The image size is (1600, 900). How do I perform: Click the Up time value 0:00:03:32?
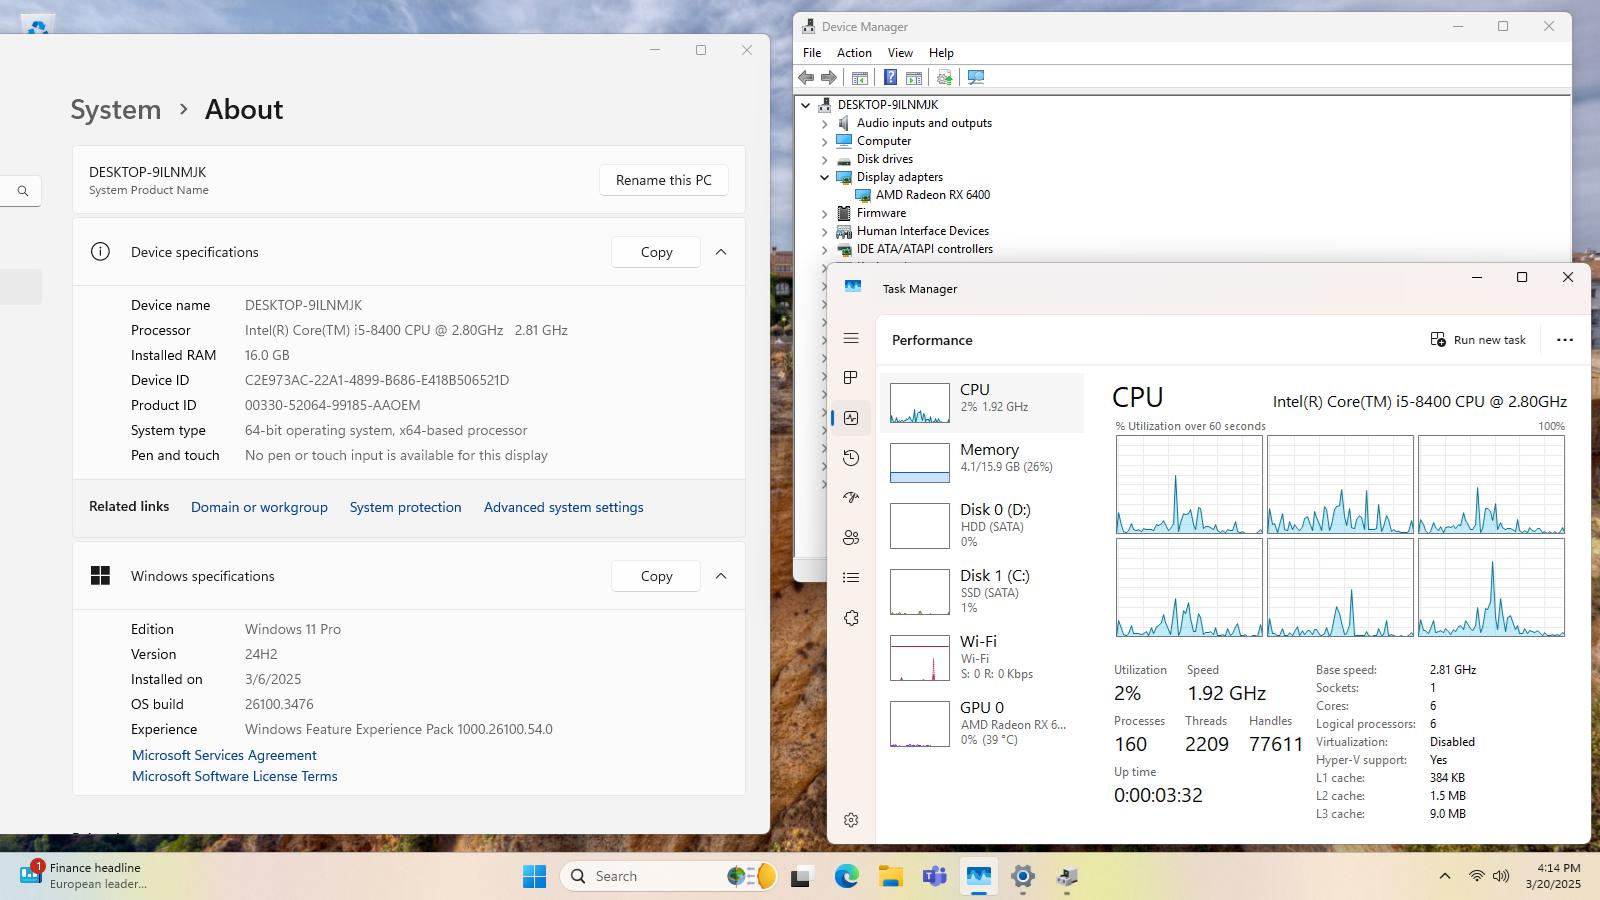[x=1158, y=795]
